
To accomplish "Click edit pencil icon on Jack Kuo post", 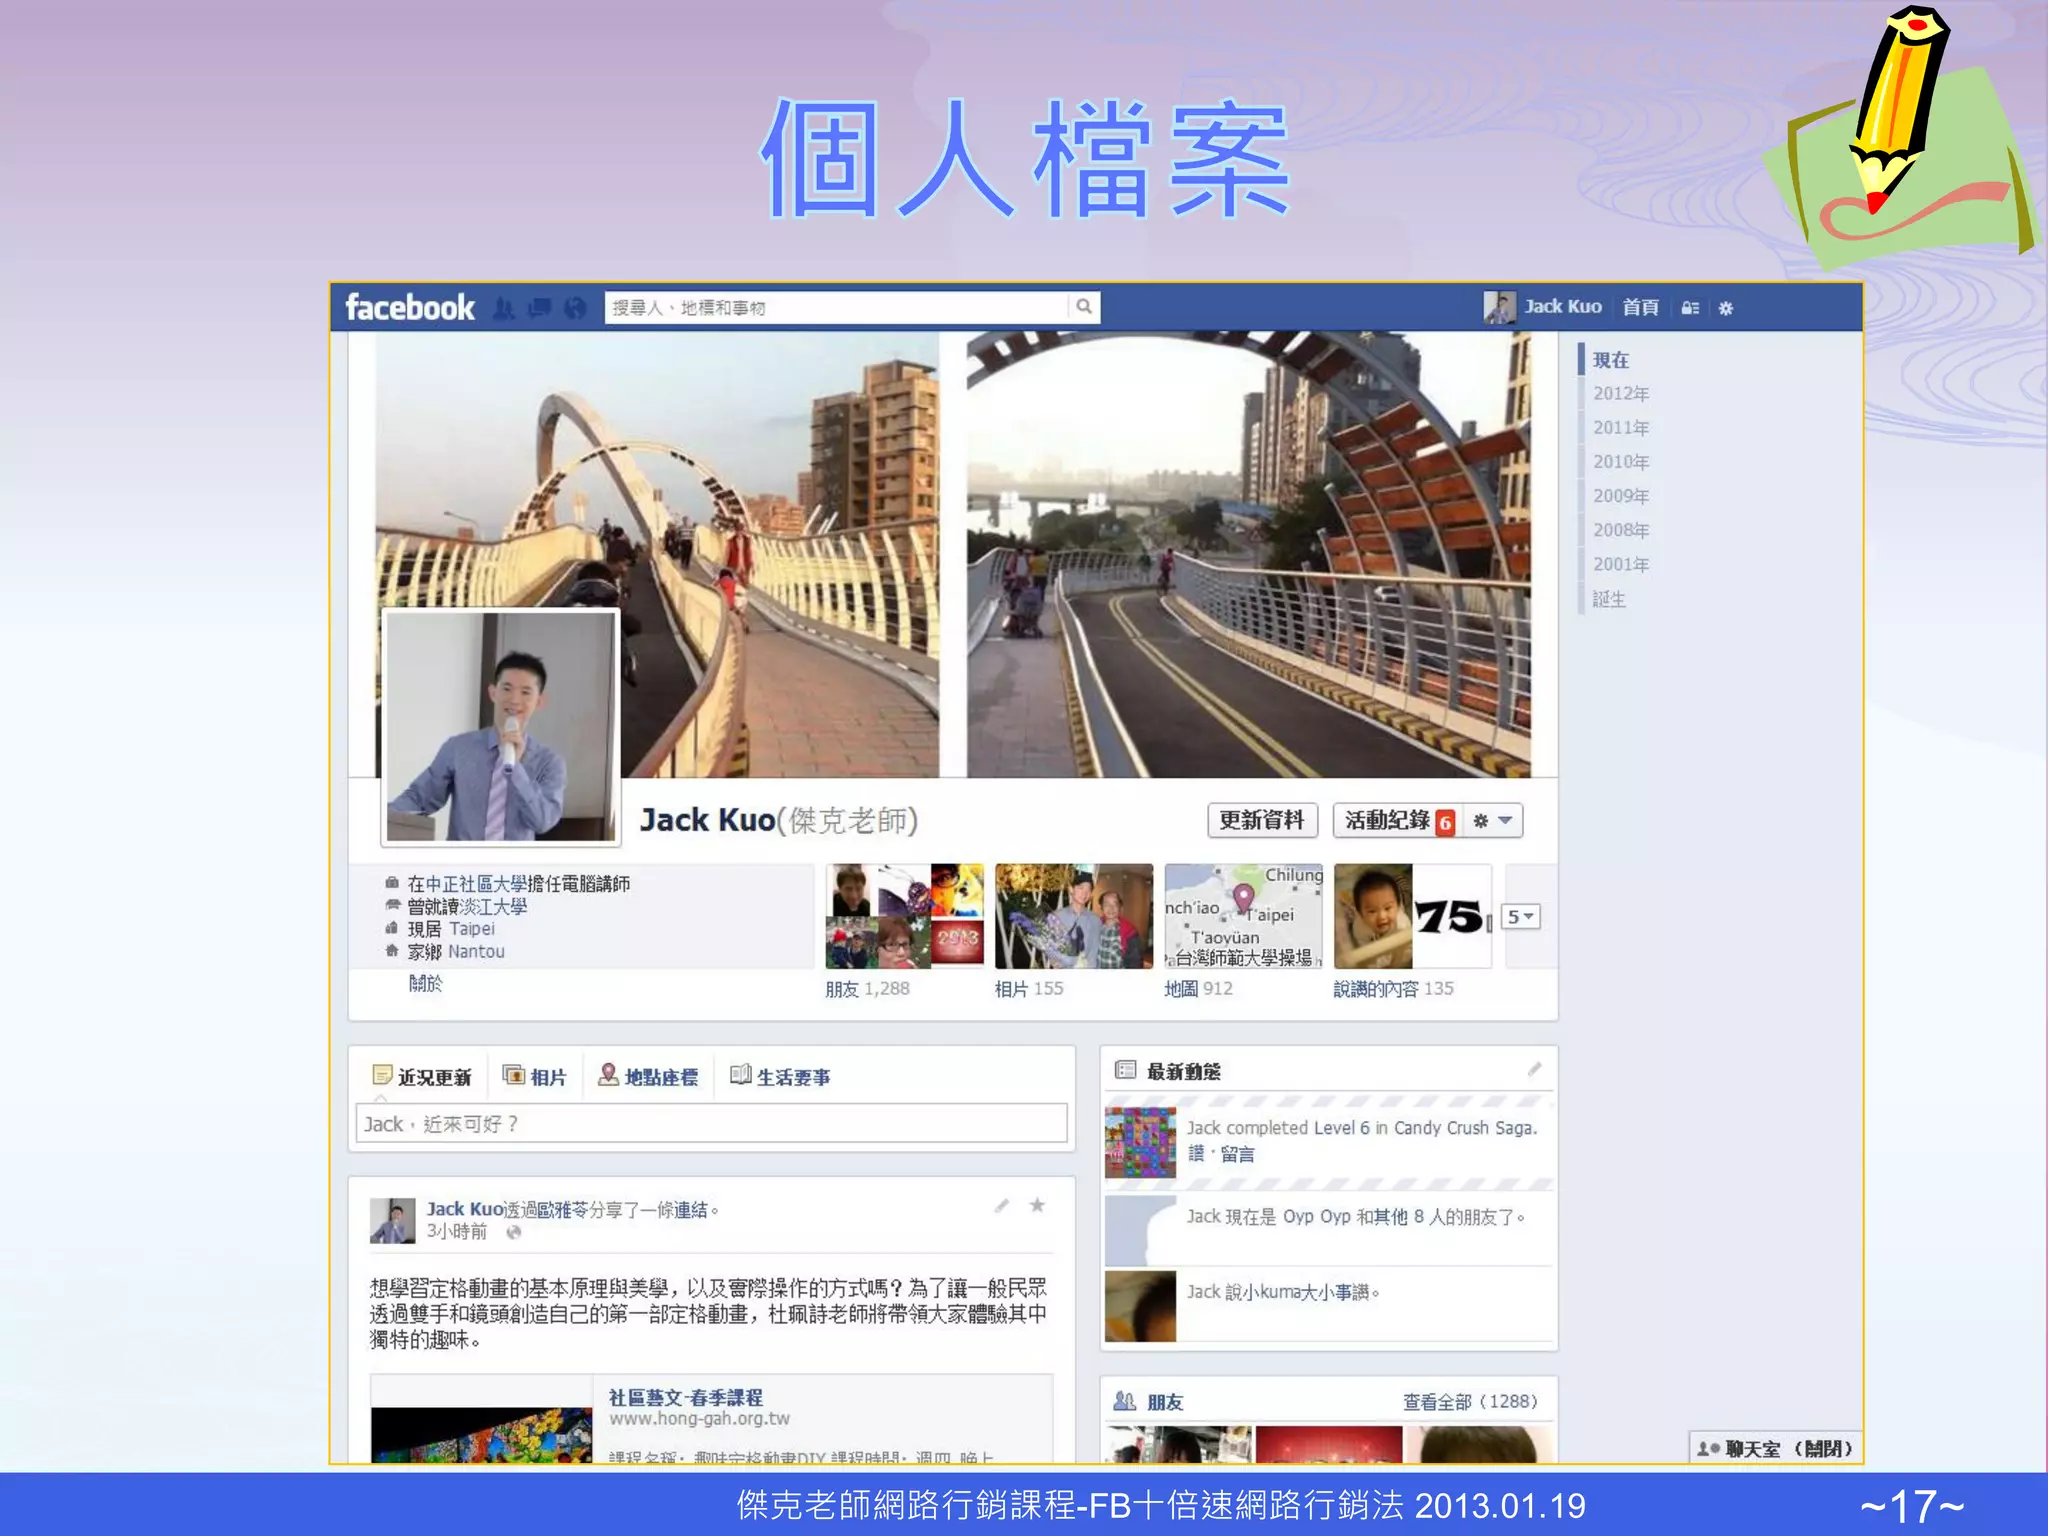I will coord(1001,1206).
